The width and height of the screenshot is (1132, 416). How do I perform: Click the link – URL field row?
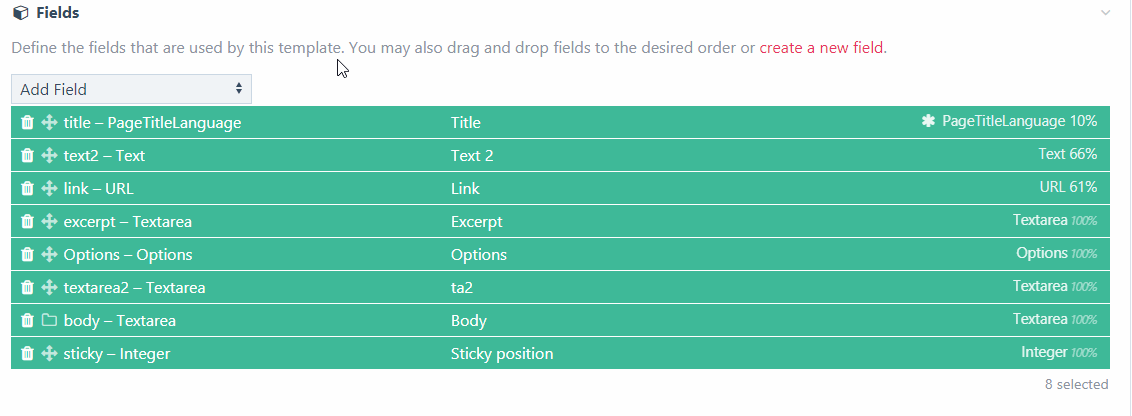pyautogui.click(x=98, y=189)
